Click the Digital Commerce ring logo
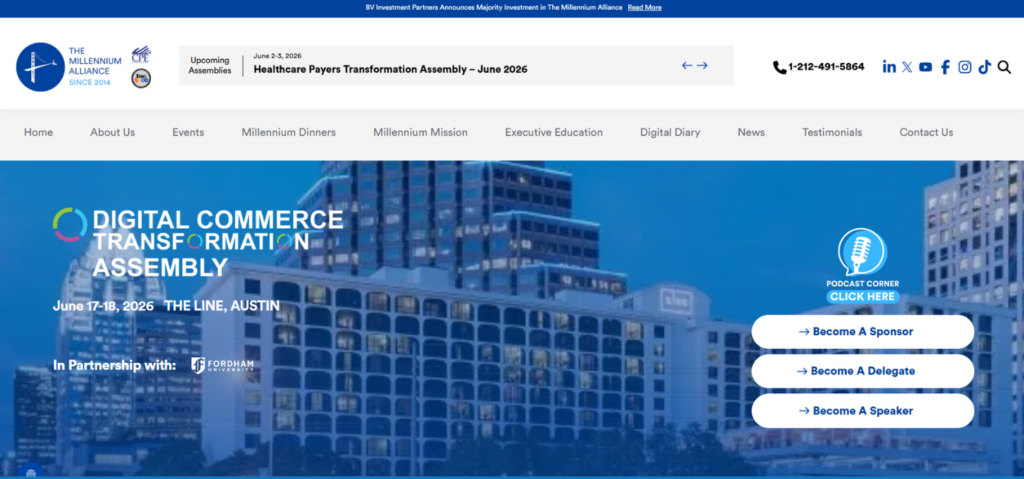The height and width of the screenshot is (479, 1024). [x=70, y=224]
